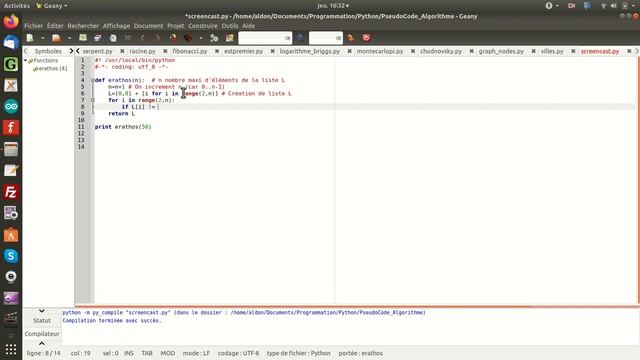
Task: Open Firefox from the dock
Action: [x=11, y=21]
